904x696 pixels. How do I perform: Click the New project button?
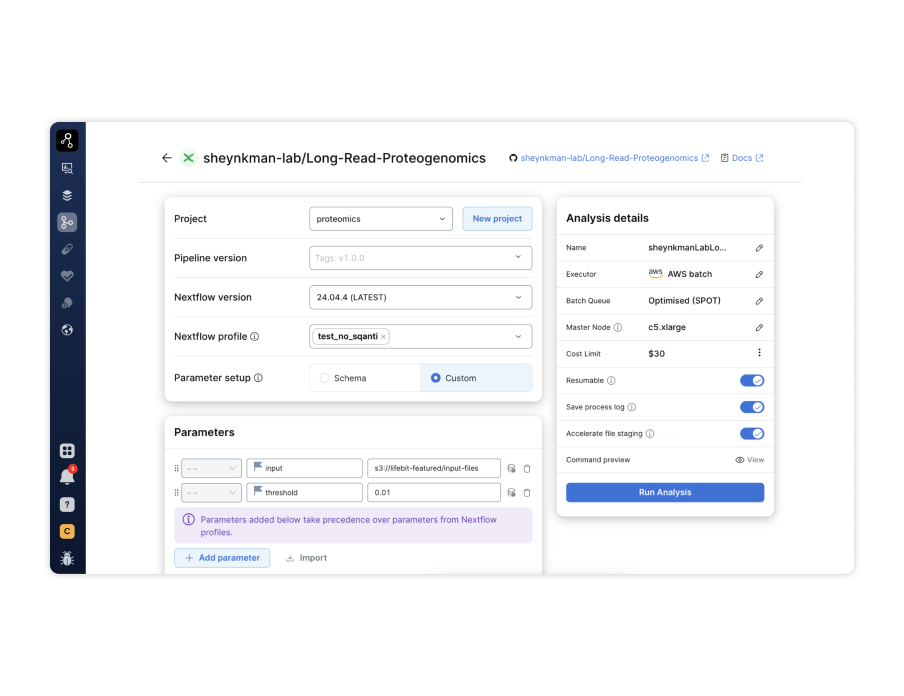pyautogui.click(x=498, y=219)
